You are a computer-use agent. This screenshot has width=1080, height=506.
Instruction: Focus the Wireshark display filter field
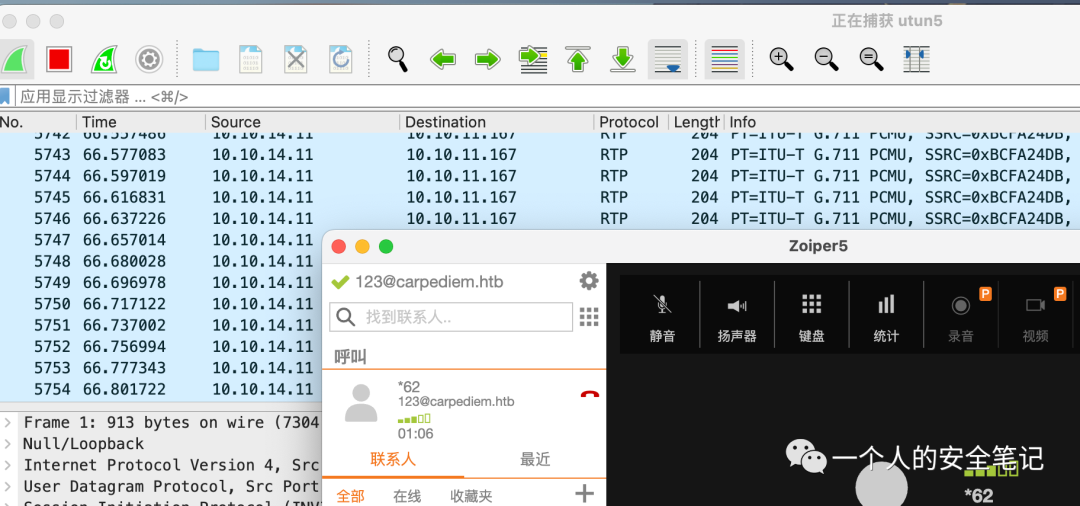click(x=548, y=96)
